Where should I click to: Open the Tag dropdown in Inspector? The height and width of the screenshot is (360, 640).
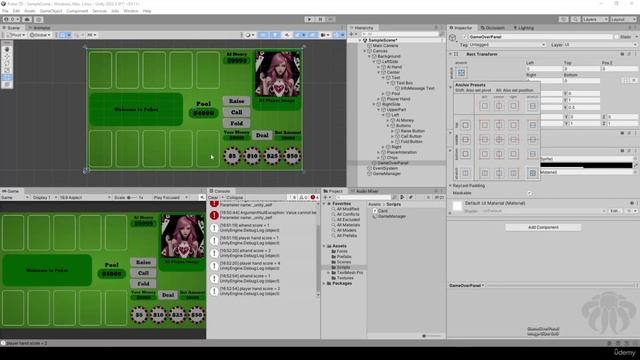coord(507,45)
